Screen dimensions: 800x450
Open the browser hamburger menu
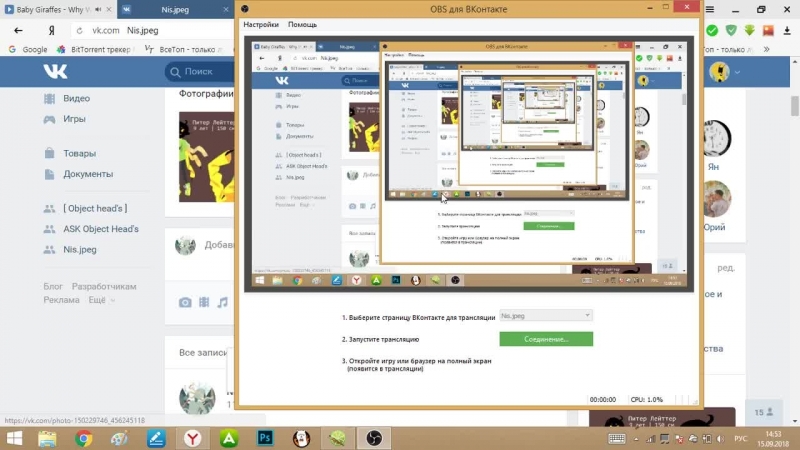(x=710, y=9)
